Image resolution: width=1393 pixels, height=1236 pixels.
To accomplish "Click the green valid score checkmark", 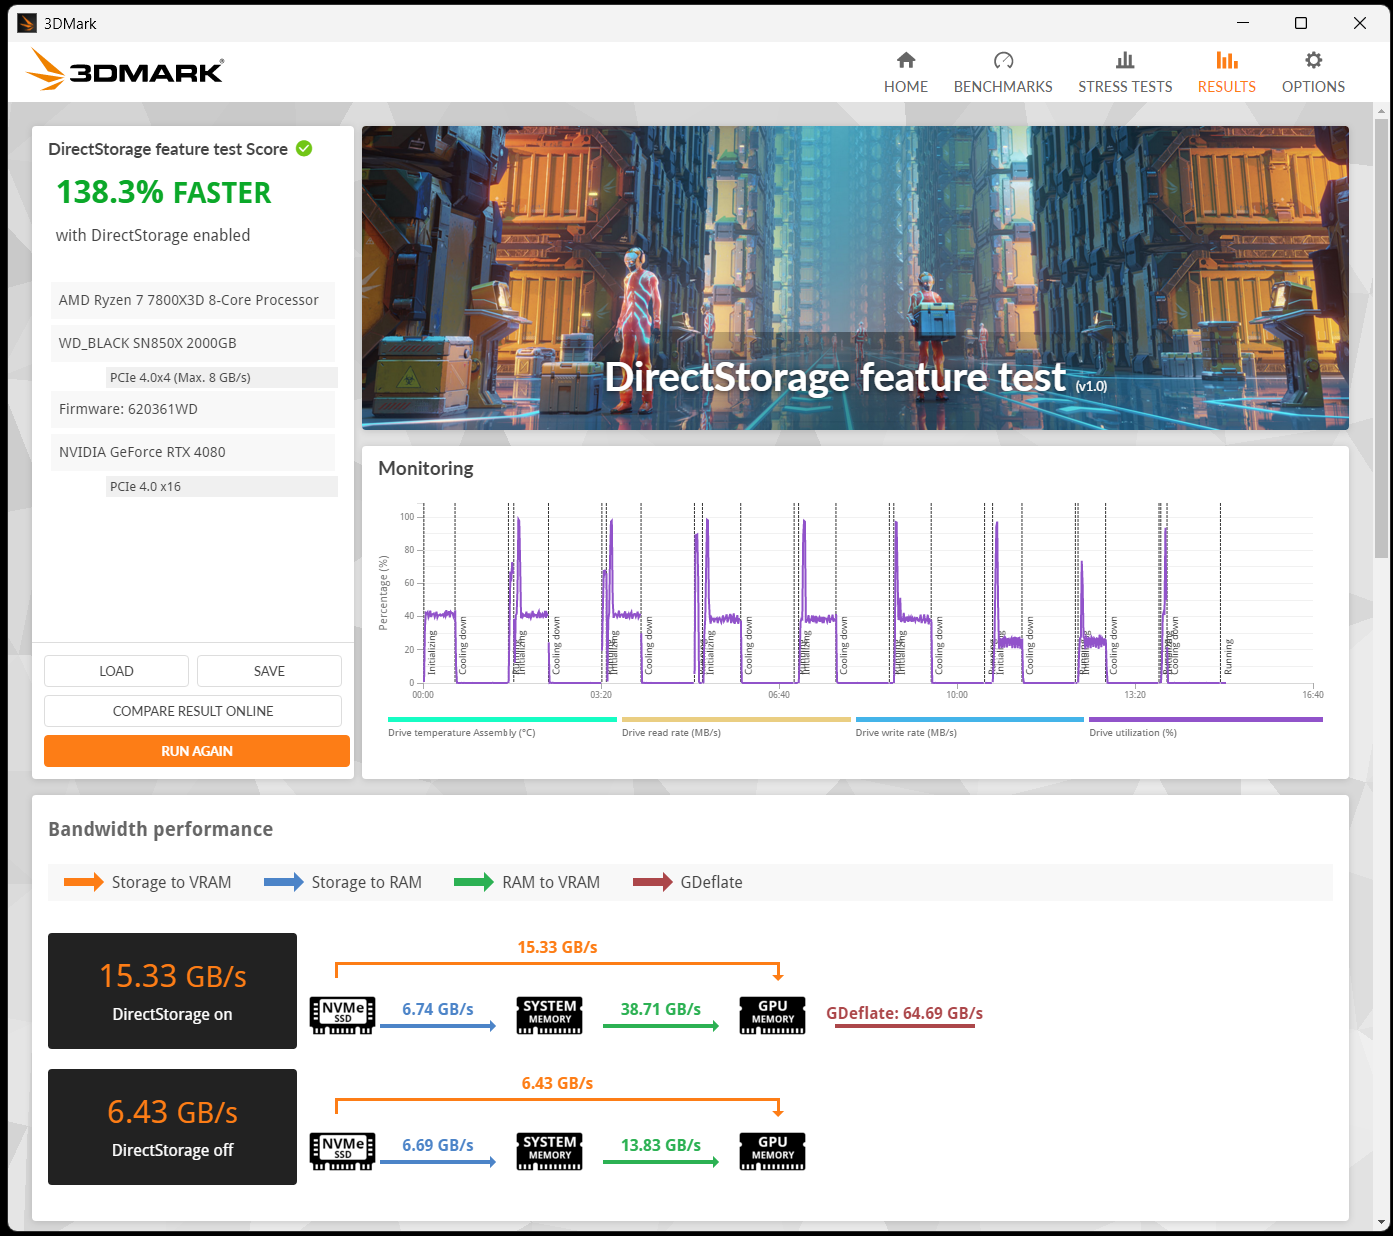I will 304,149.
